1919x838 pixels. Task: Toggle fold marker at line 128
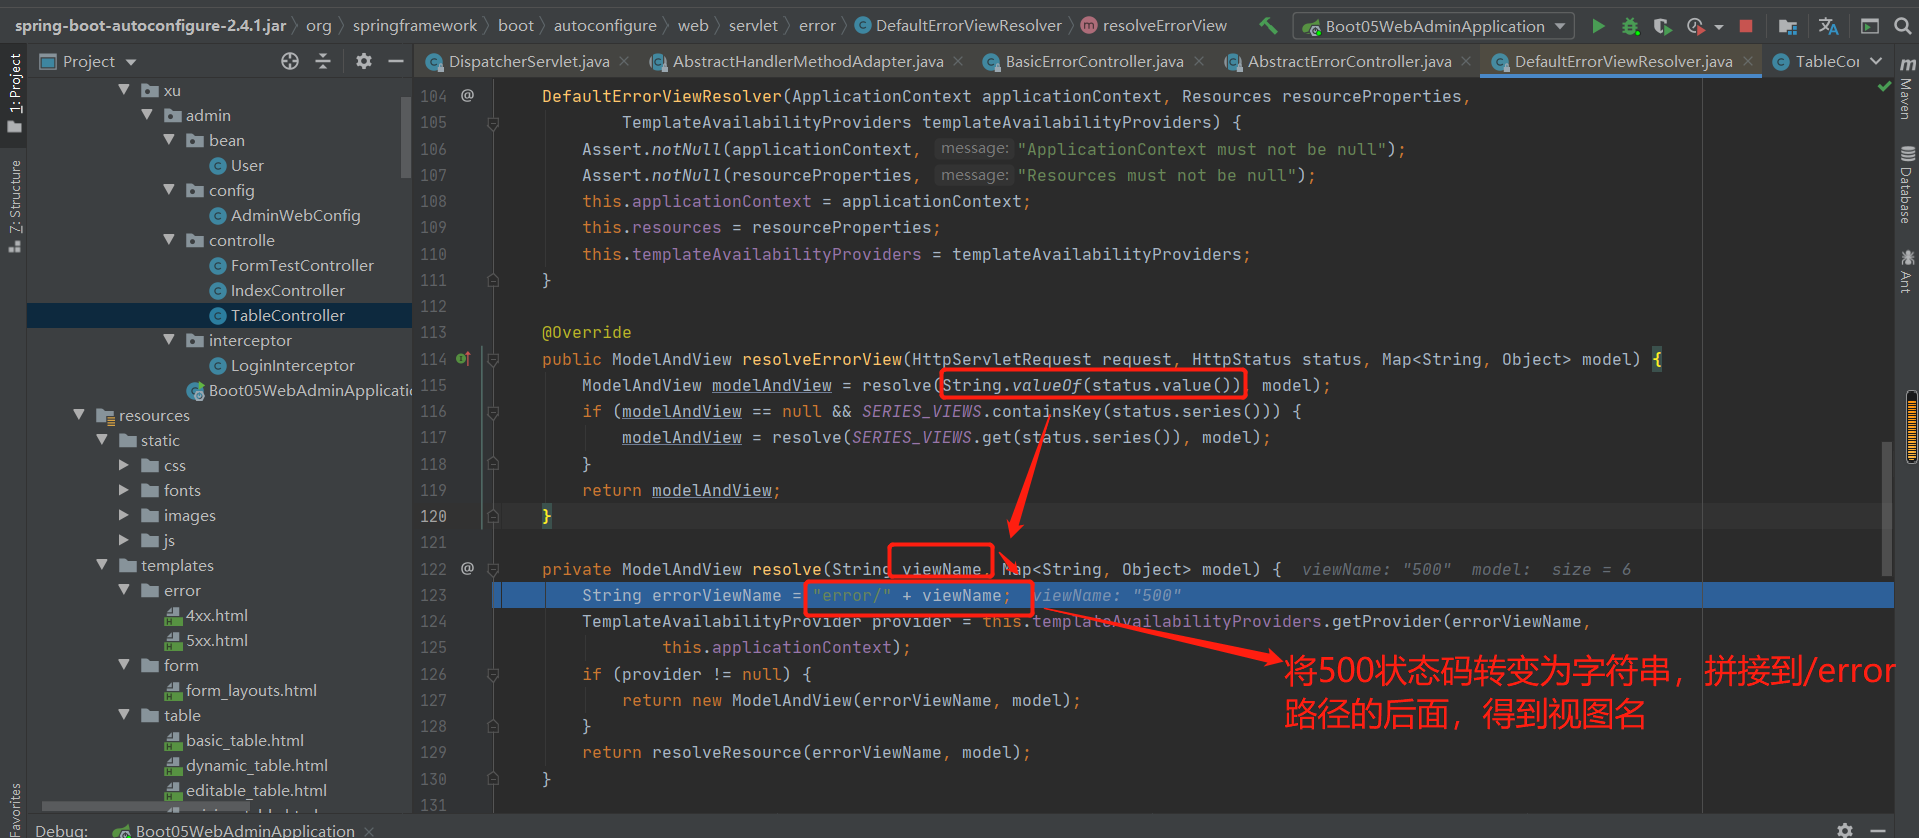[493, 727]
